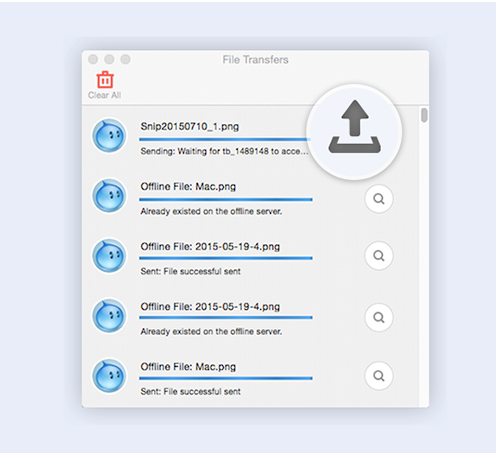Click avatar beside first Offline File: Mac.png
The image size is (496, 453).
coord(109,196)
